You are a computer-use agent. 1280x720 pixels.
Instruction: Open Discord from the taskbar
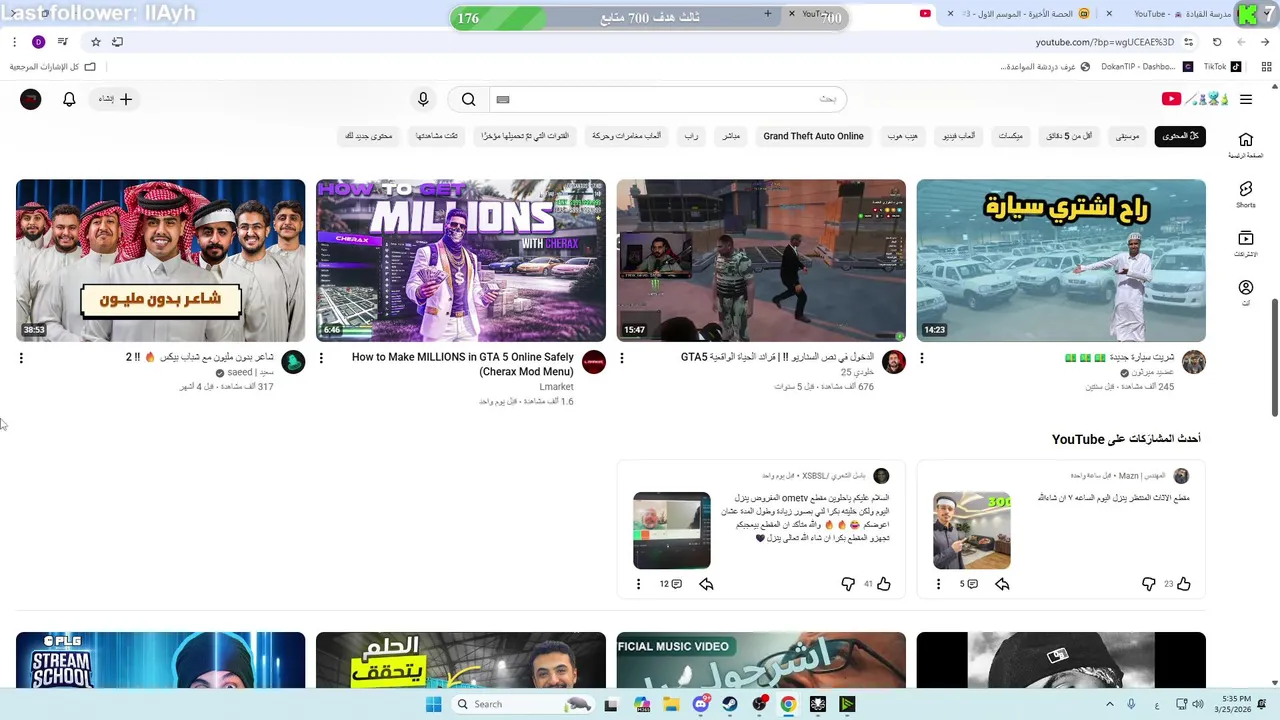coord(701,704)
